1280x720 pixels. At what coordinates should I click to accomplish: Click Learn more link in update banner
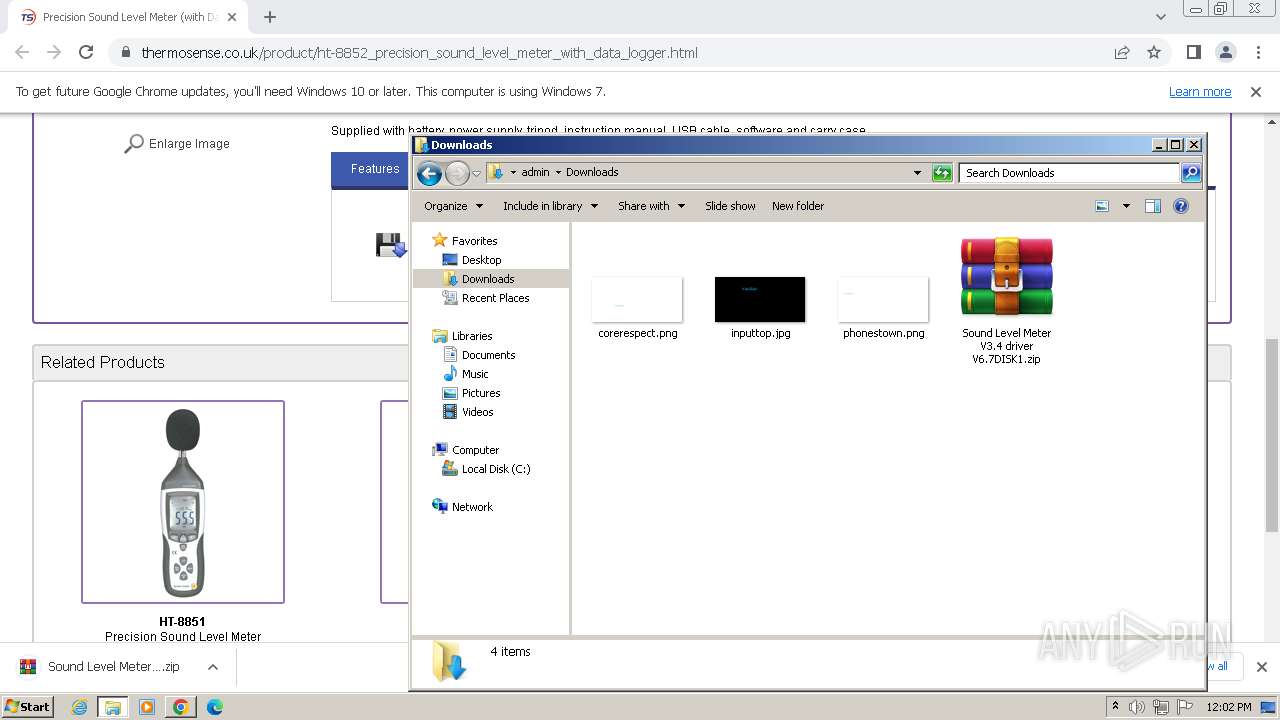(x=1200, y=91)
